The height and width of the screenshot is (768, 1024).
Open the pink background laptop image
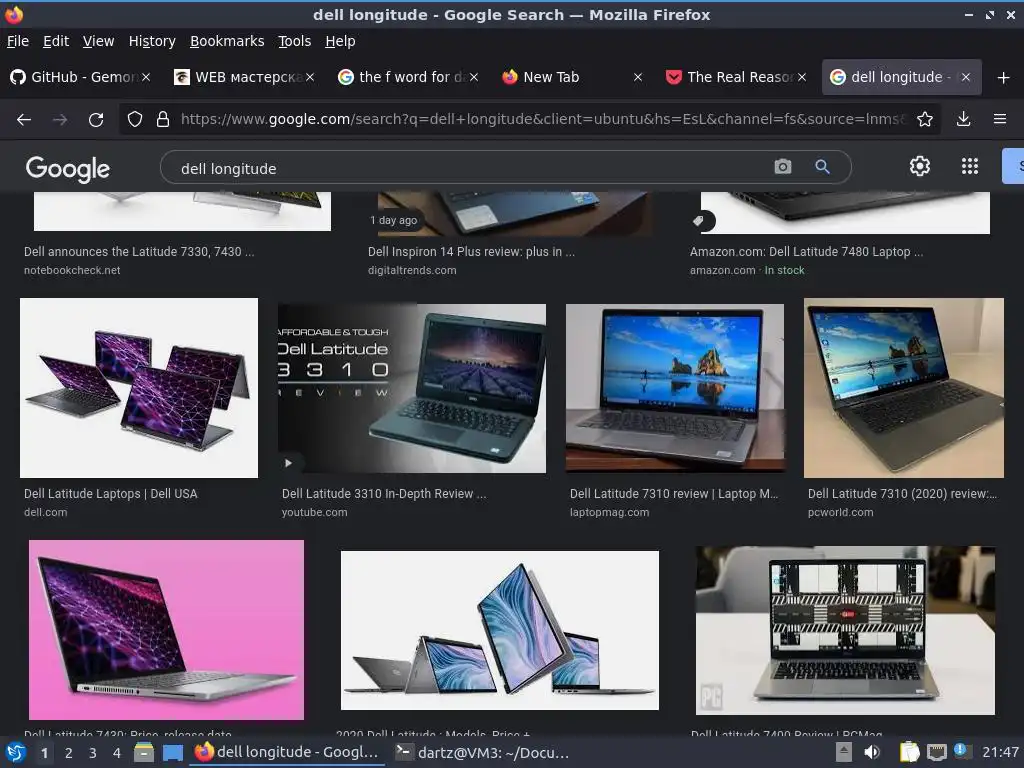pyautogui.click(x=167, y=630)
